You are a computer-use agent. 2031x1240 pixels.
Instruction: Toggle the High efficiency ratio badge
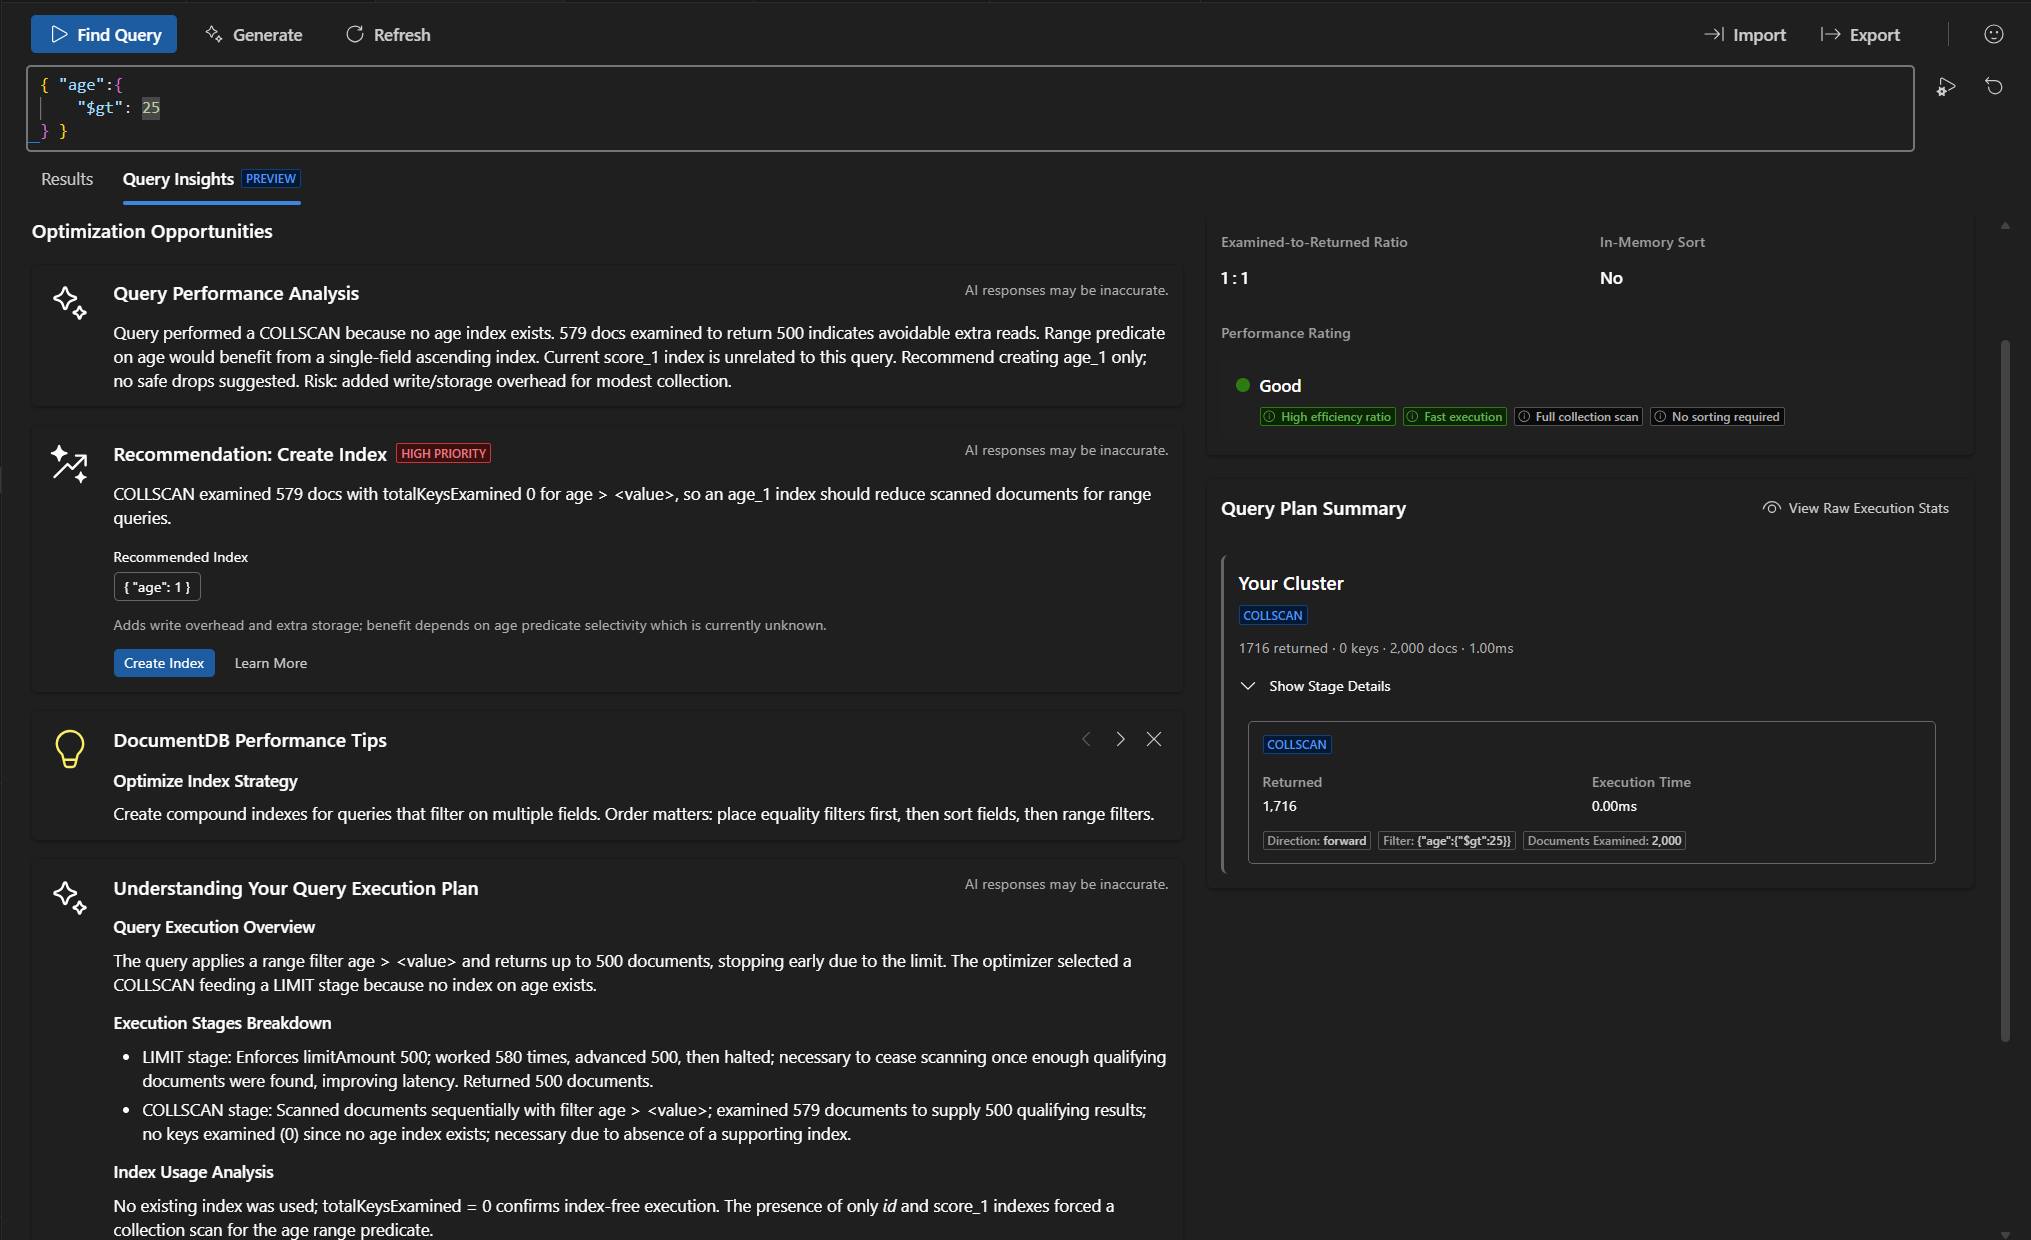point(1327,417)
